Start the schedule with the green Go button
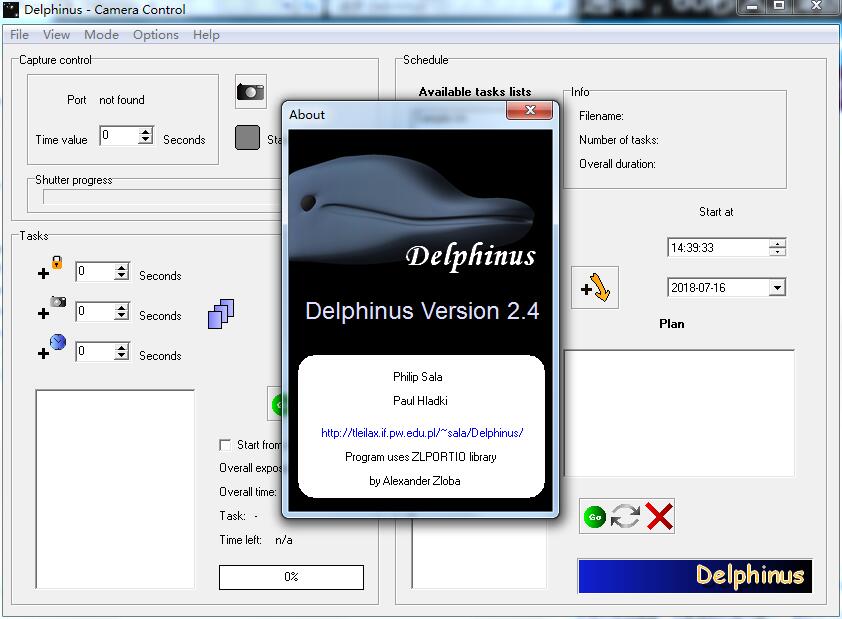 point(594,517)
